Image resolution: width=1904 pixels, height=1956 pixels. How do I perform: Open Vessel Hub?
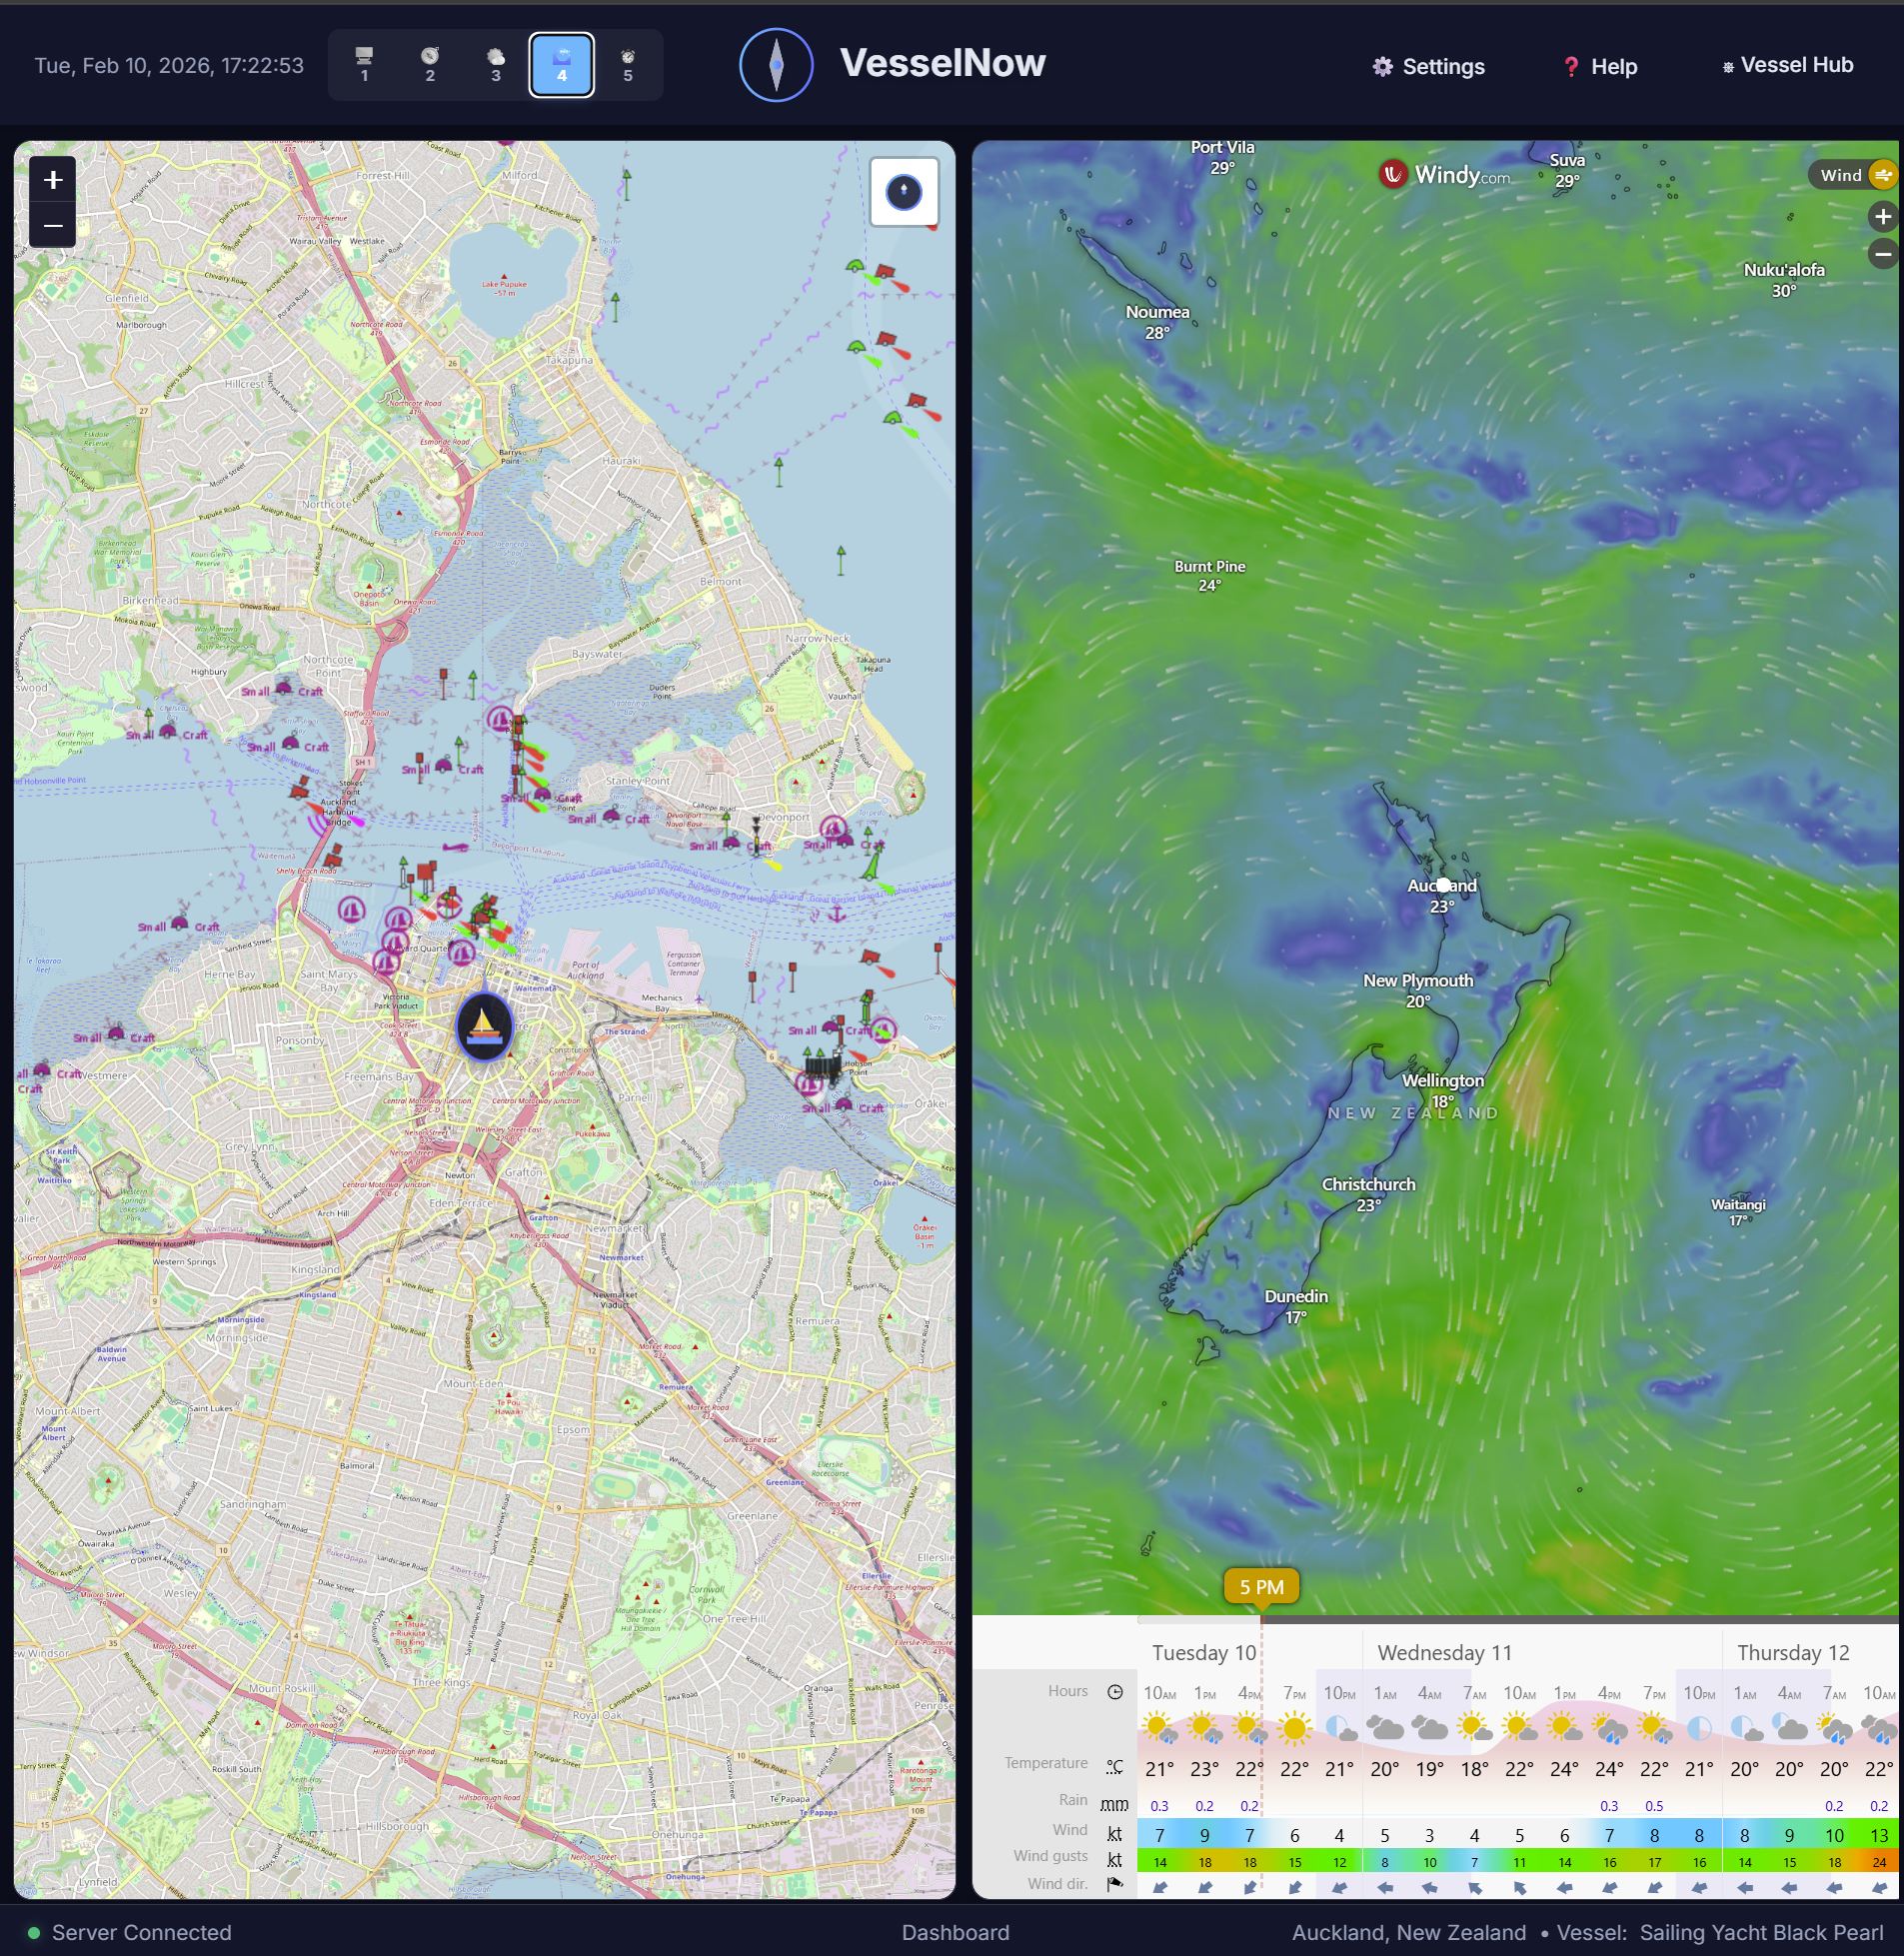pyautogui.click(x=1787, y=65)
